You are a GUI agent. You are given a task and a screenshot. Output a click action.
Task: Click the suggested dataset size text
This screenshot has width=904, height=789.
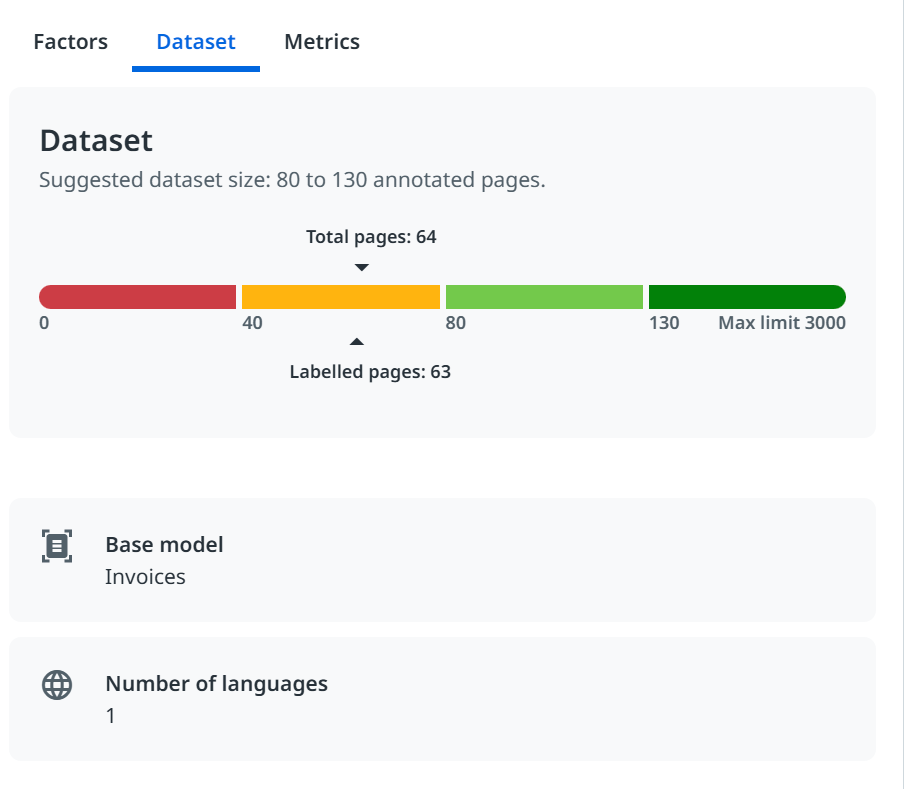pos(292,181)
